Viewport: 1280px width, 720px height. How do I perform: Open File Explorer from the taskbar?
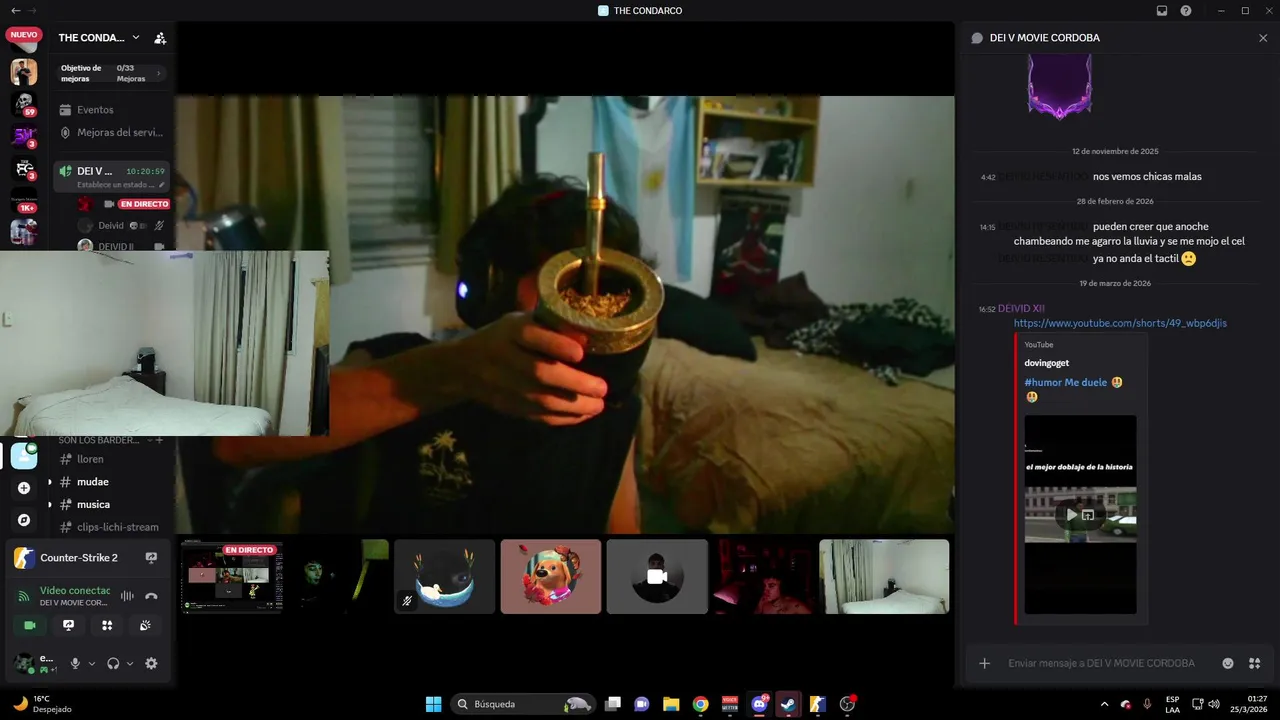(x=671, y=704)
